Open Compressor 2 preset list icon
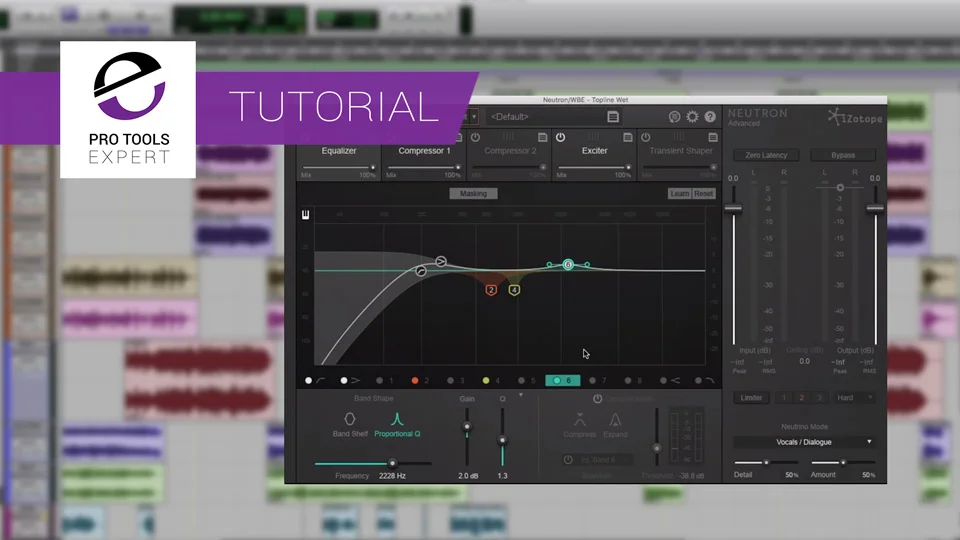Viewport: 960px width, 540px height. [542, 138]
